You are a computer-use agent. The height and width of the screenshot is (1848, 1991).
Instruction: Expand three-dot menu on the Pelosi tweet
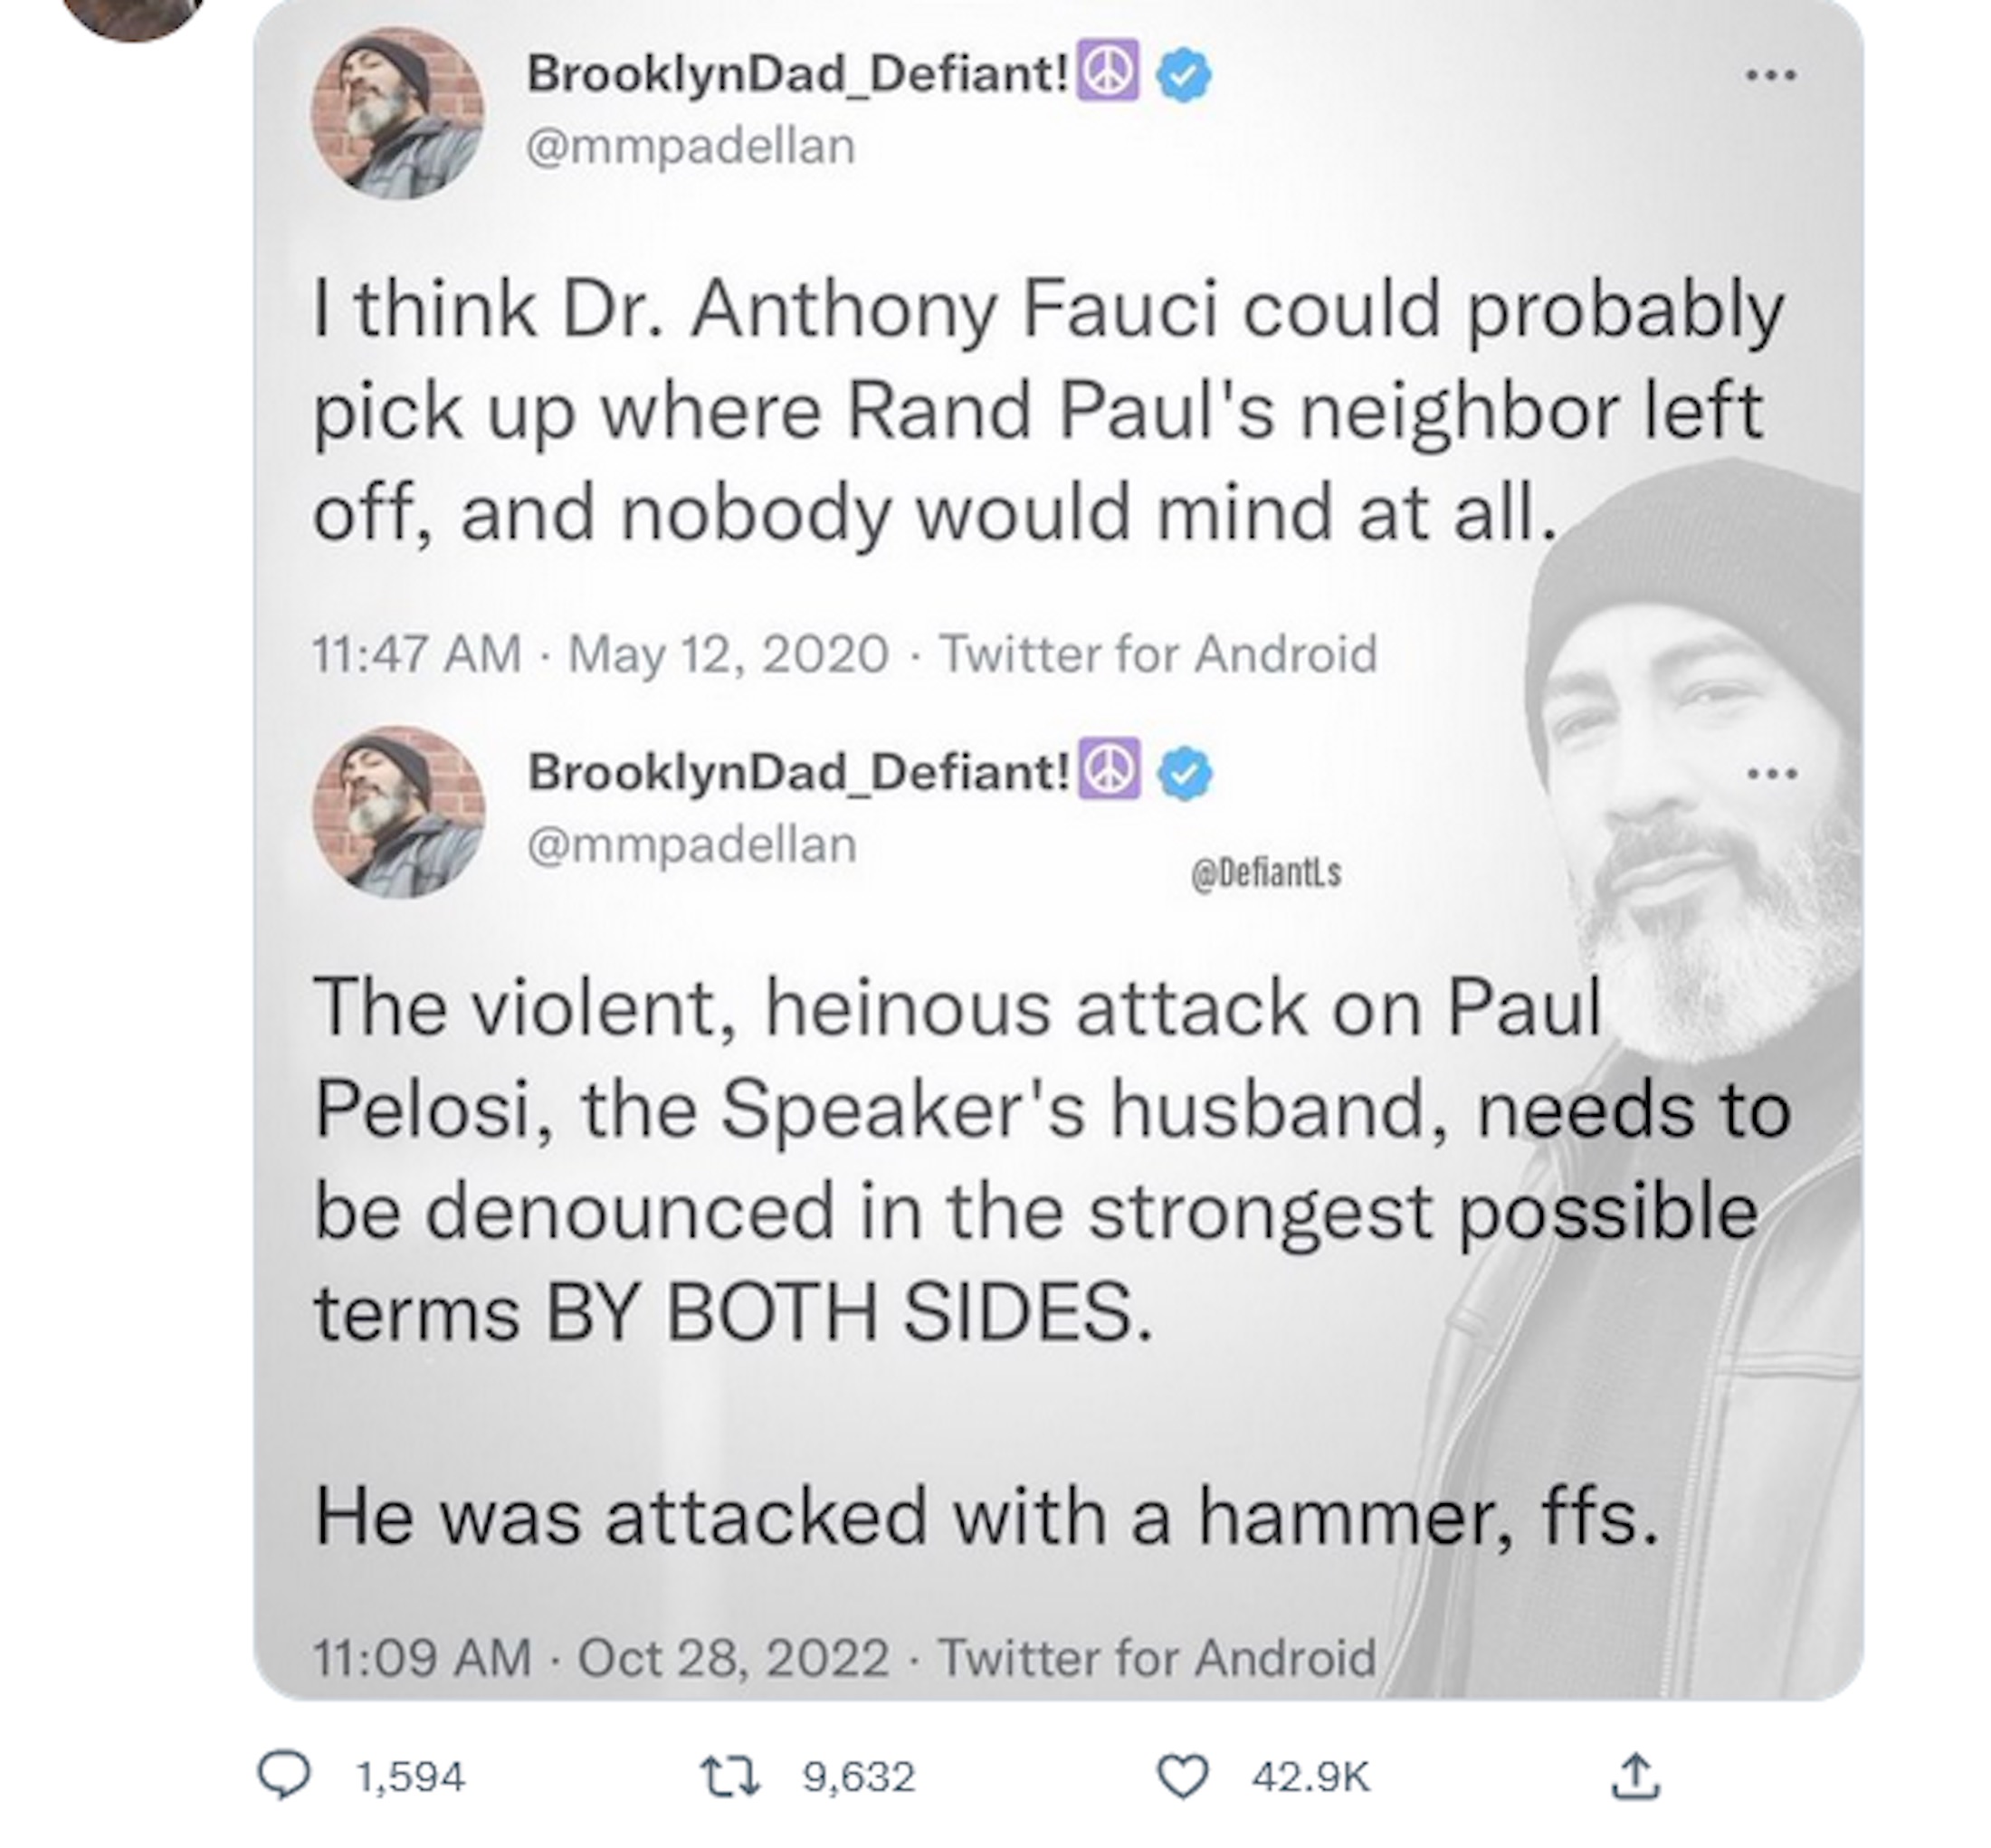click(1771, 773)
